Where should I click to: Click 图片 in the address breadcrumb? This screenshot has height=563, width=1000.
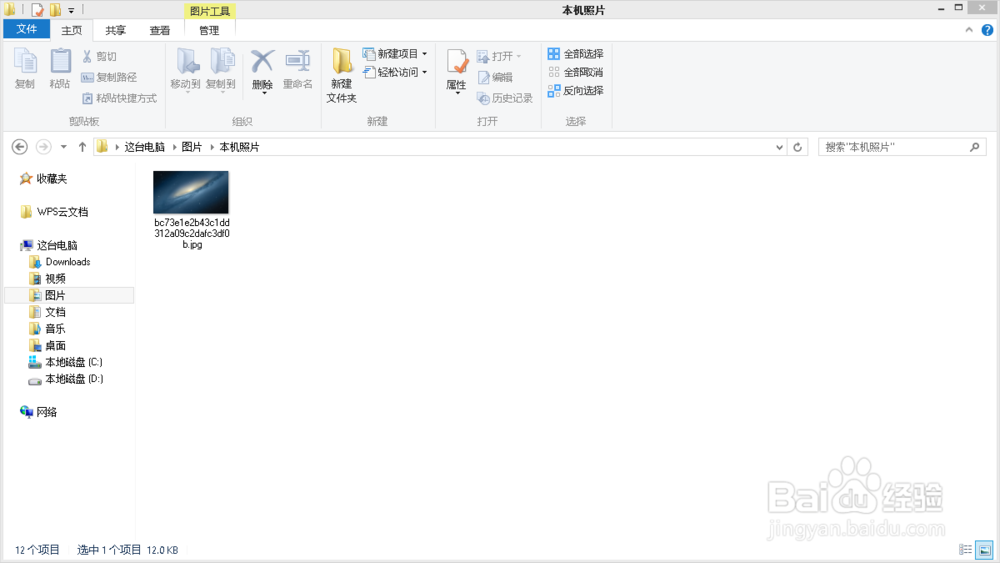(191, 147)
